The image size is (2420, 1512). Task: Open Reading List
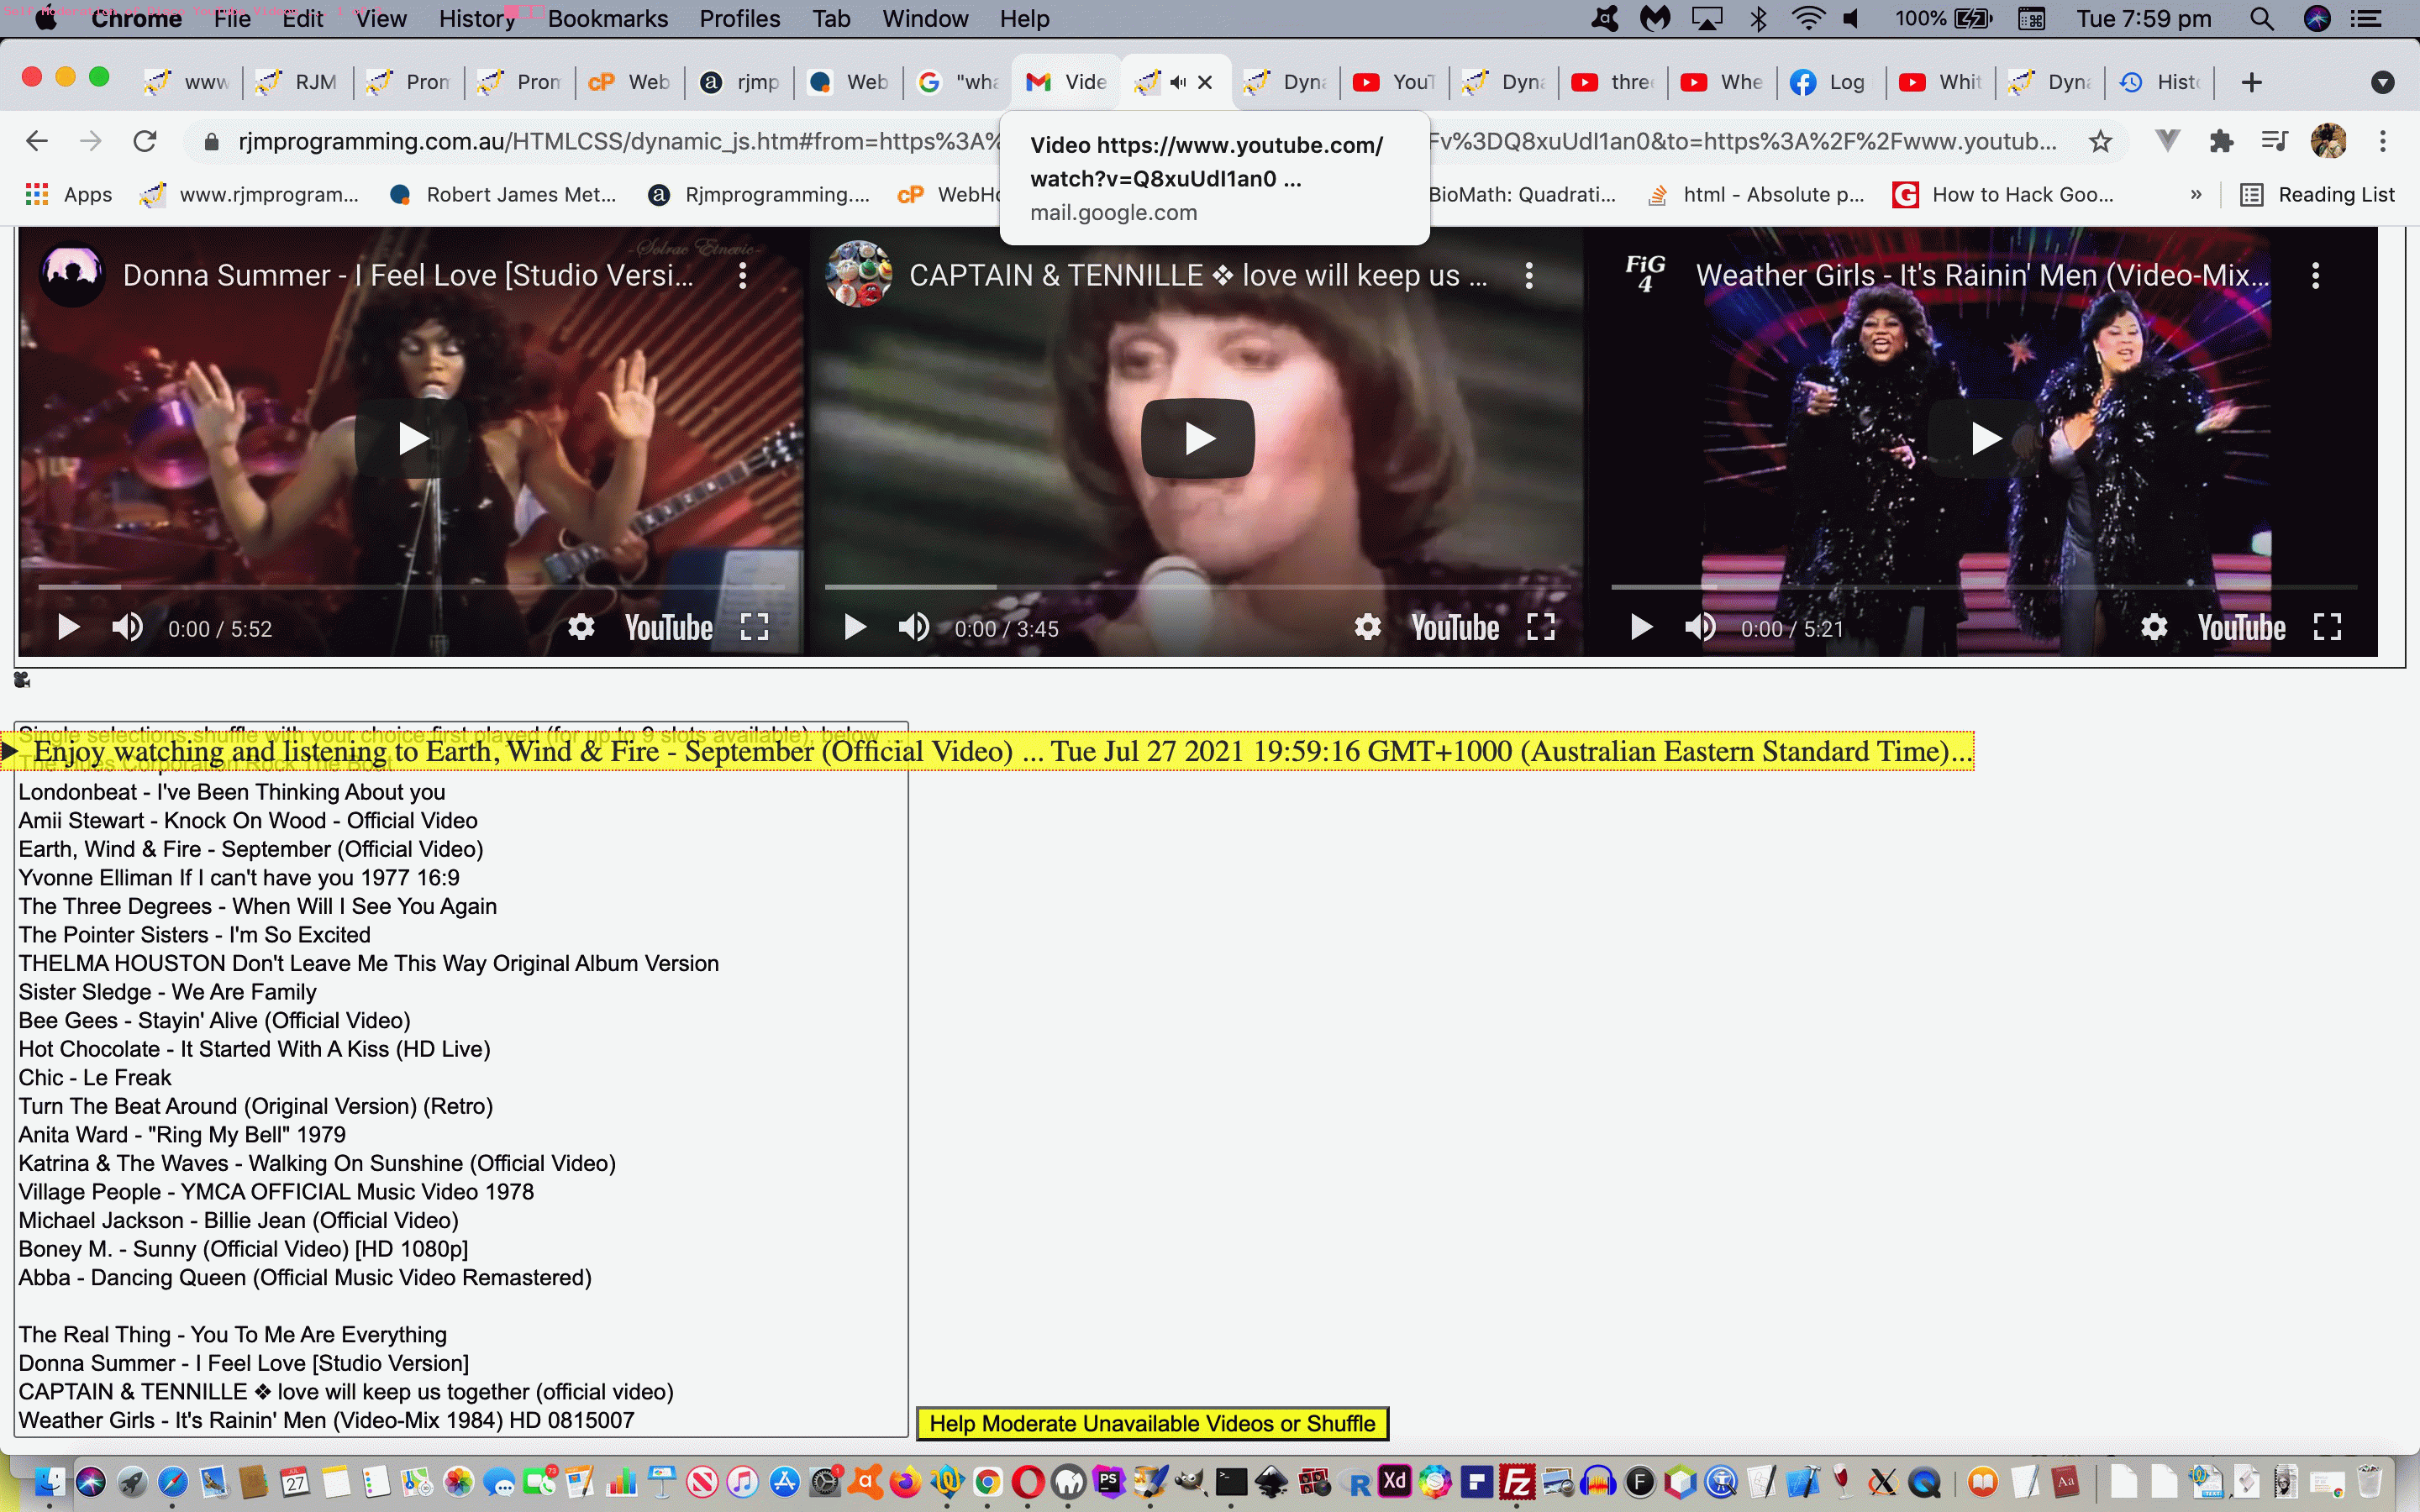click(x=2317, y=195)
